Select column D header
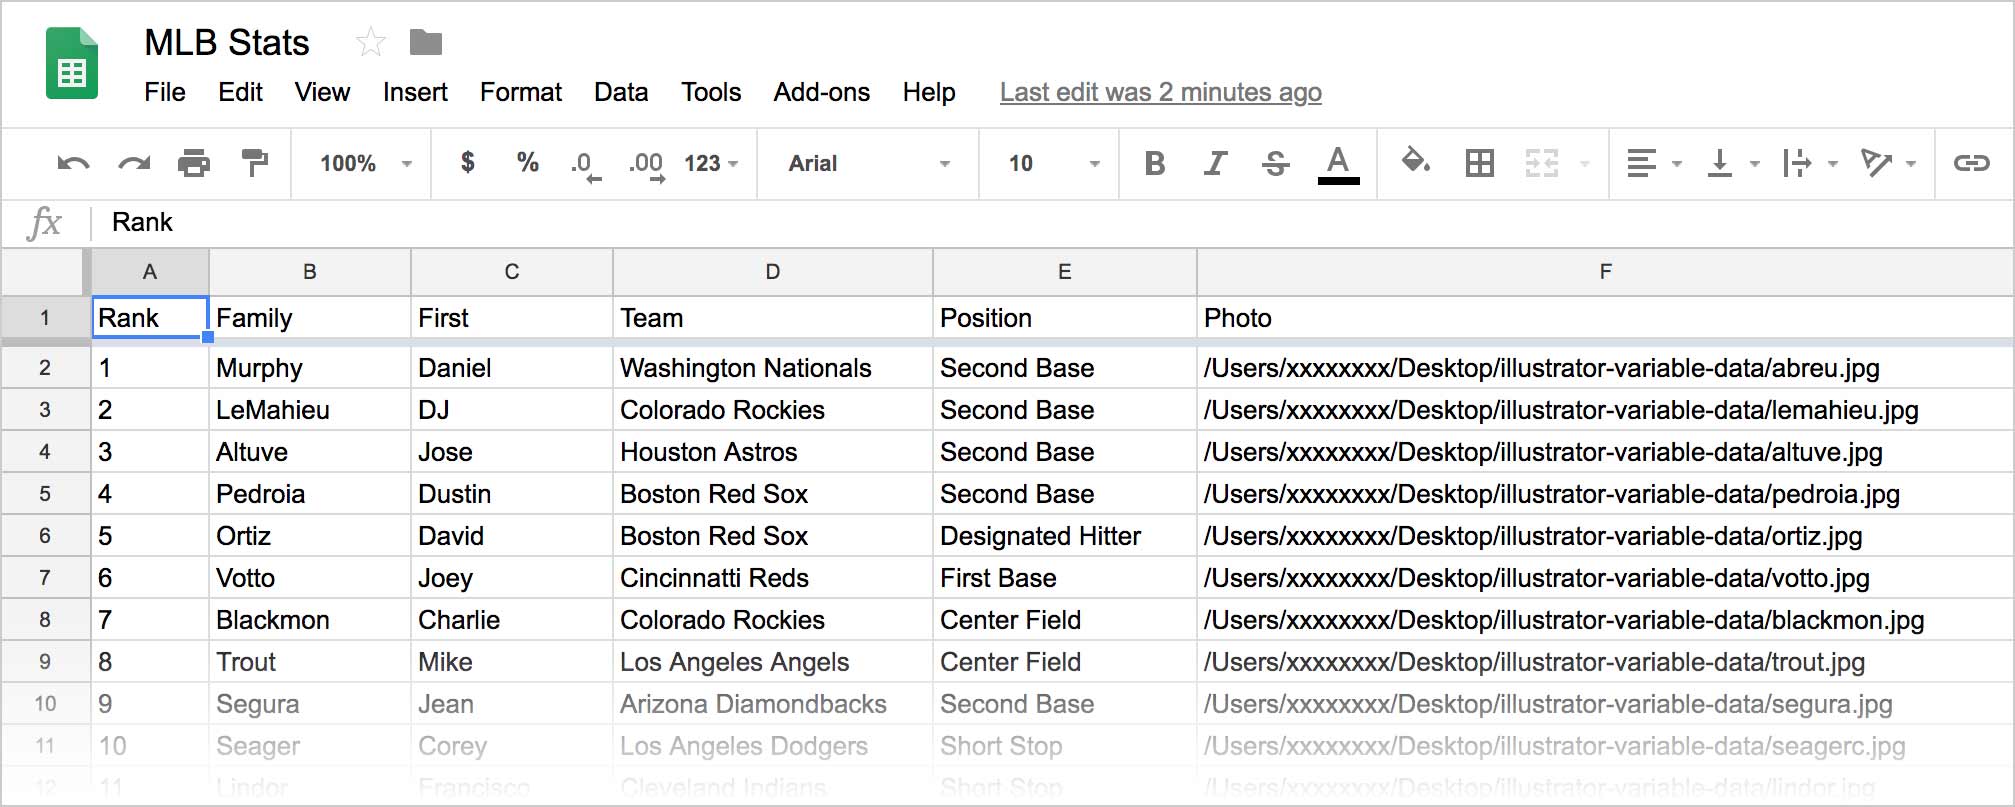 point(773,271)
